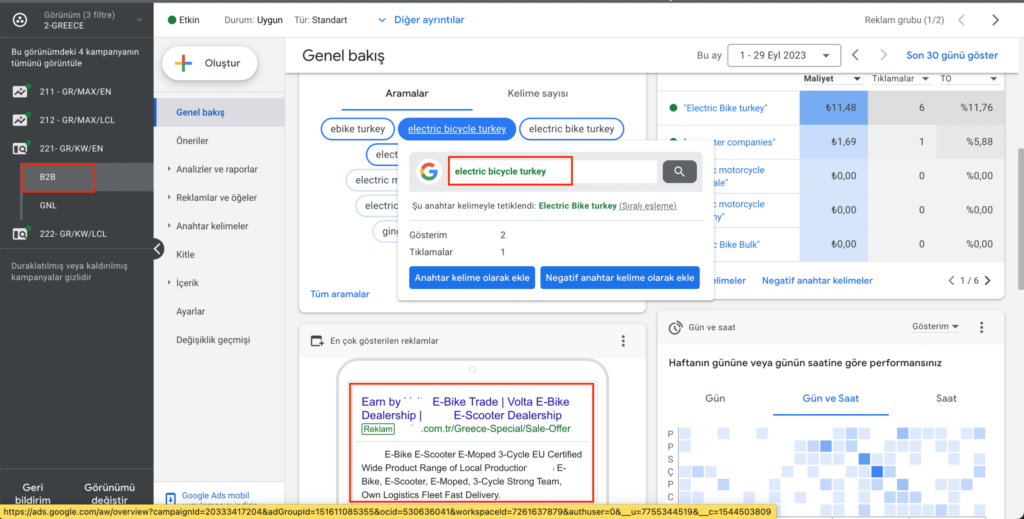Expand Analizler ve raporlar section
The height and width of the screenshot is (519, 1024).
pos(217,169)
